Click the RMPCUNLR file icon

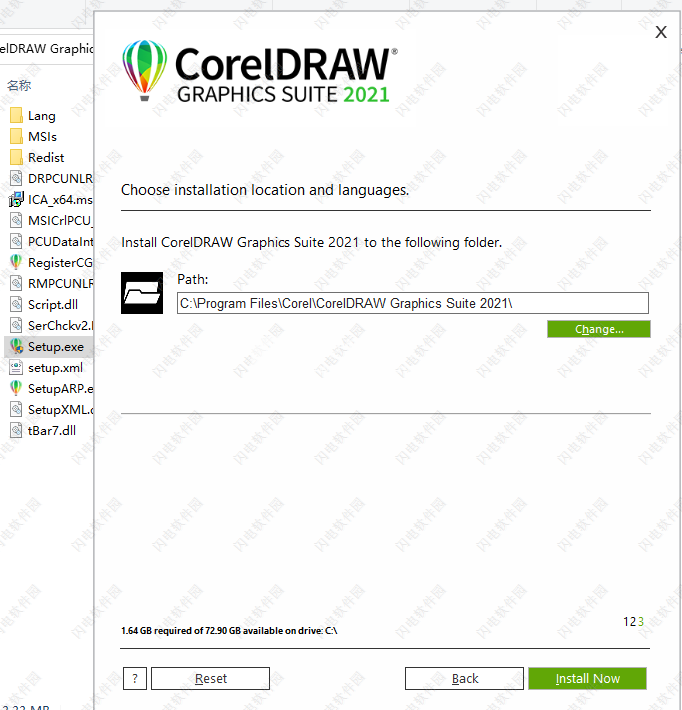coord(16,283)
